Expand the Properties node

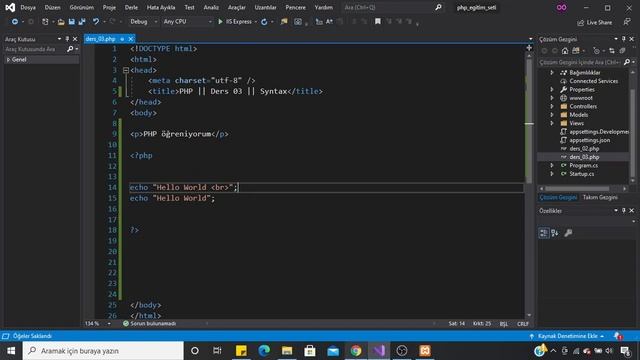click(552, 89)
